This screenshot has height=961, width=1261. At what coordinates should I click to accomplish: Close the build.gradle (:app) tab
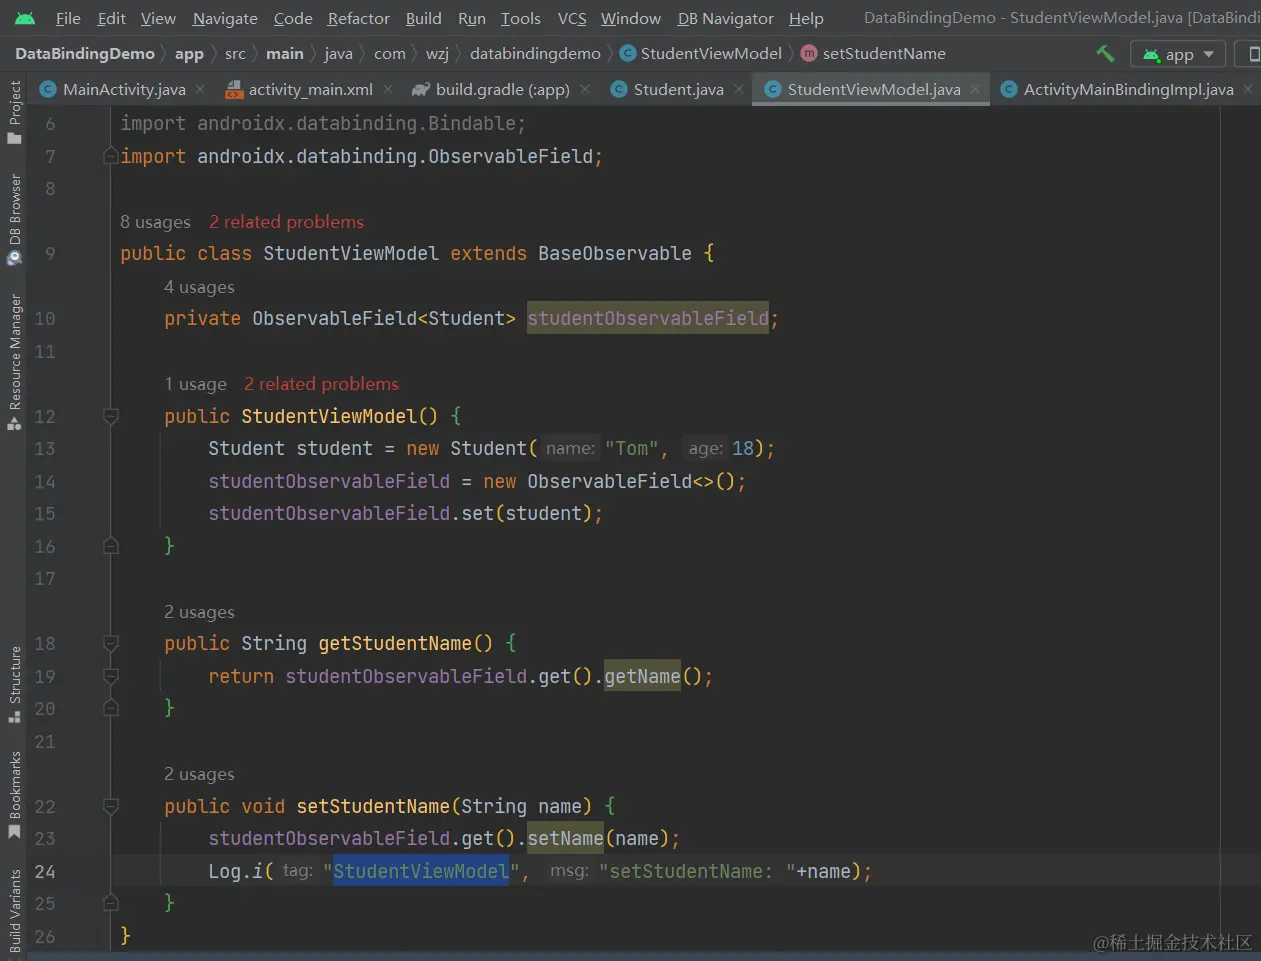[585, 89]
